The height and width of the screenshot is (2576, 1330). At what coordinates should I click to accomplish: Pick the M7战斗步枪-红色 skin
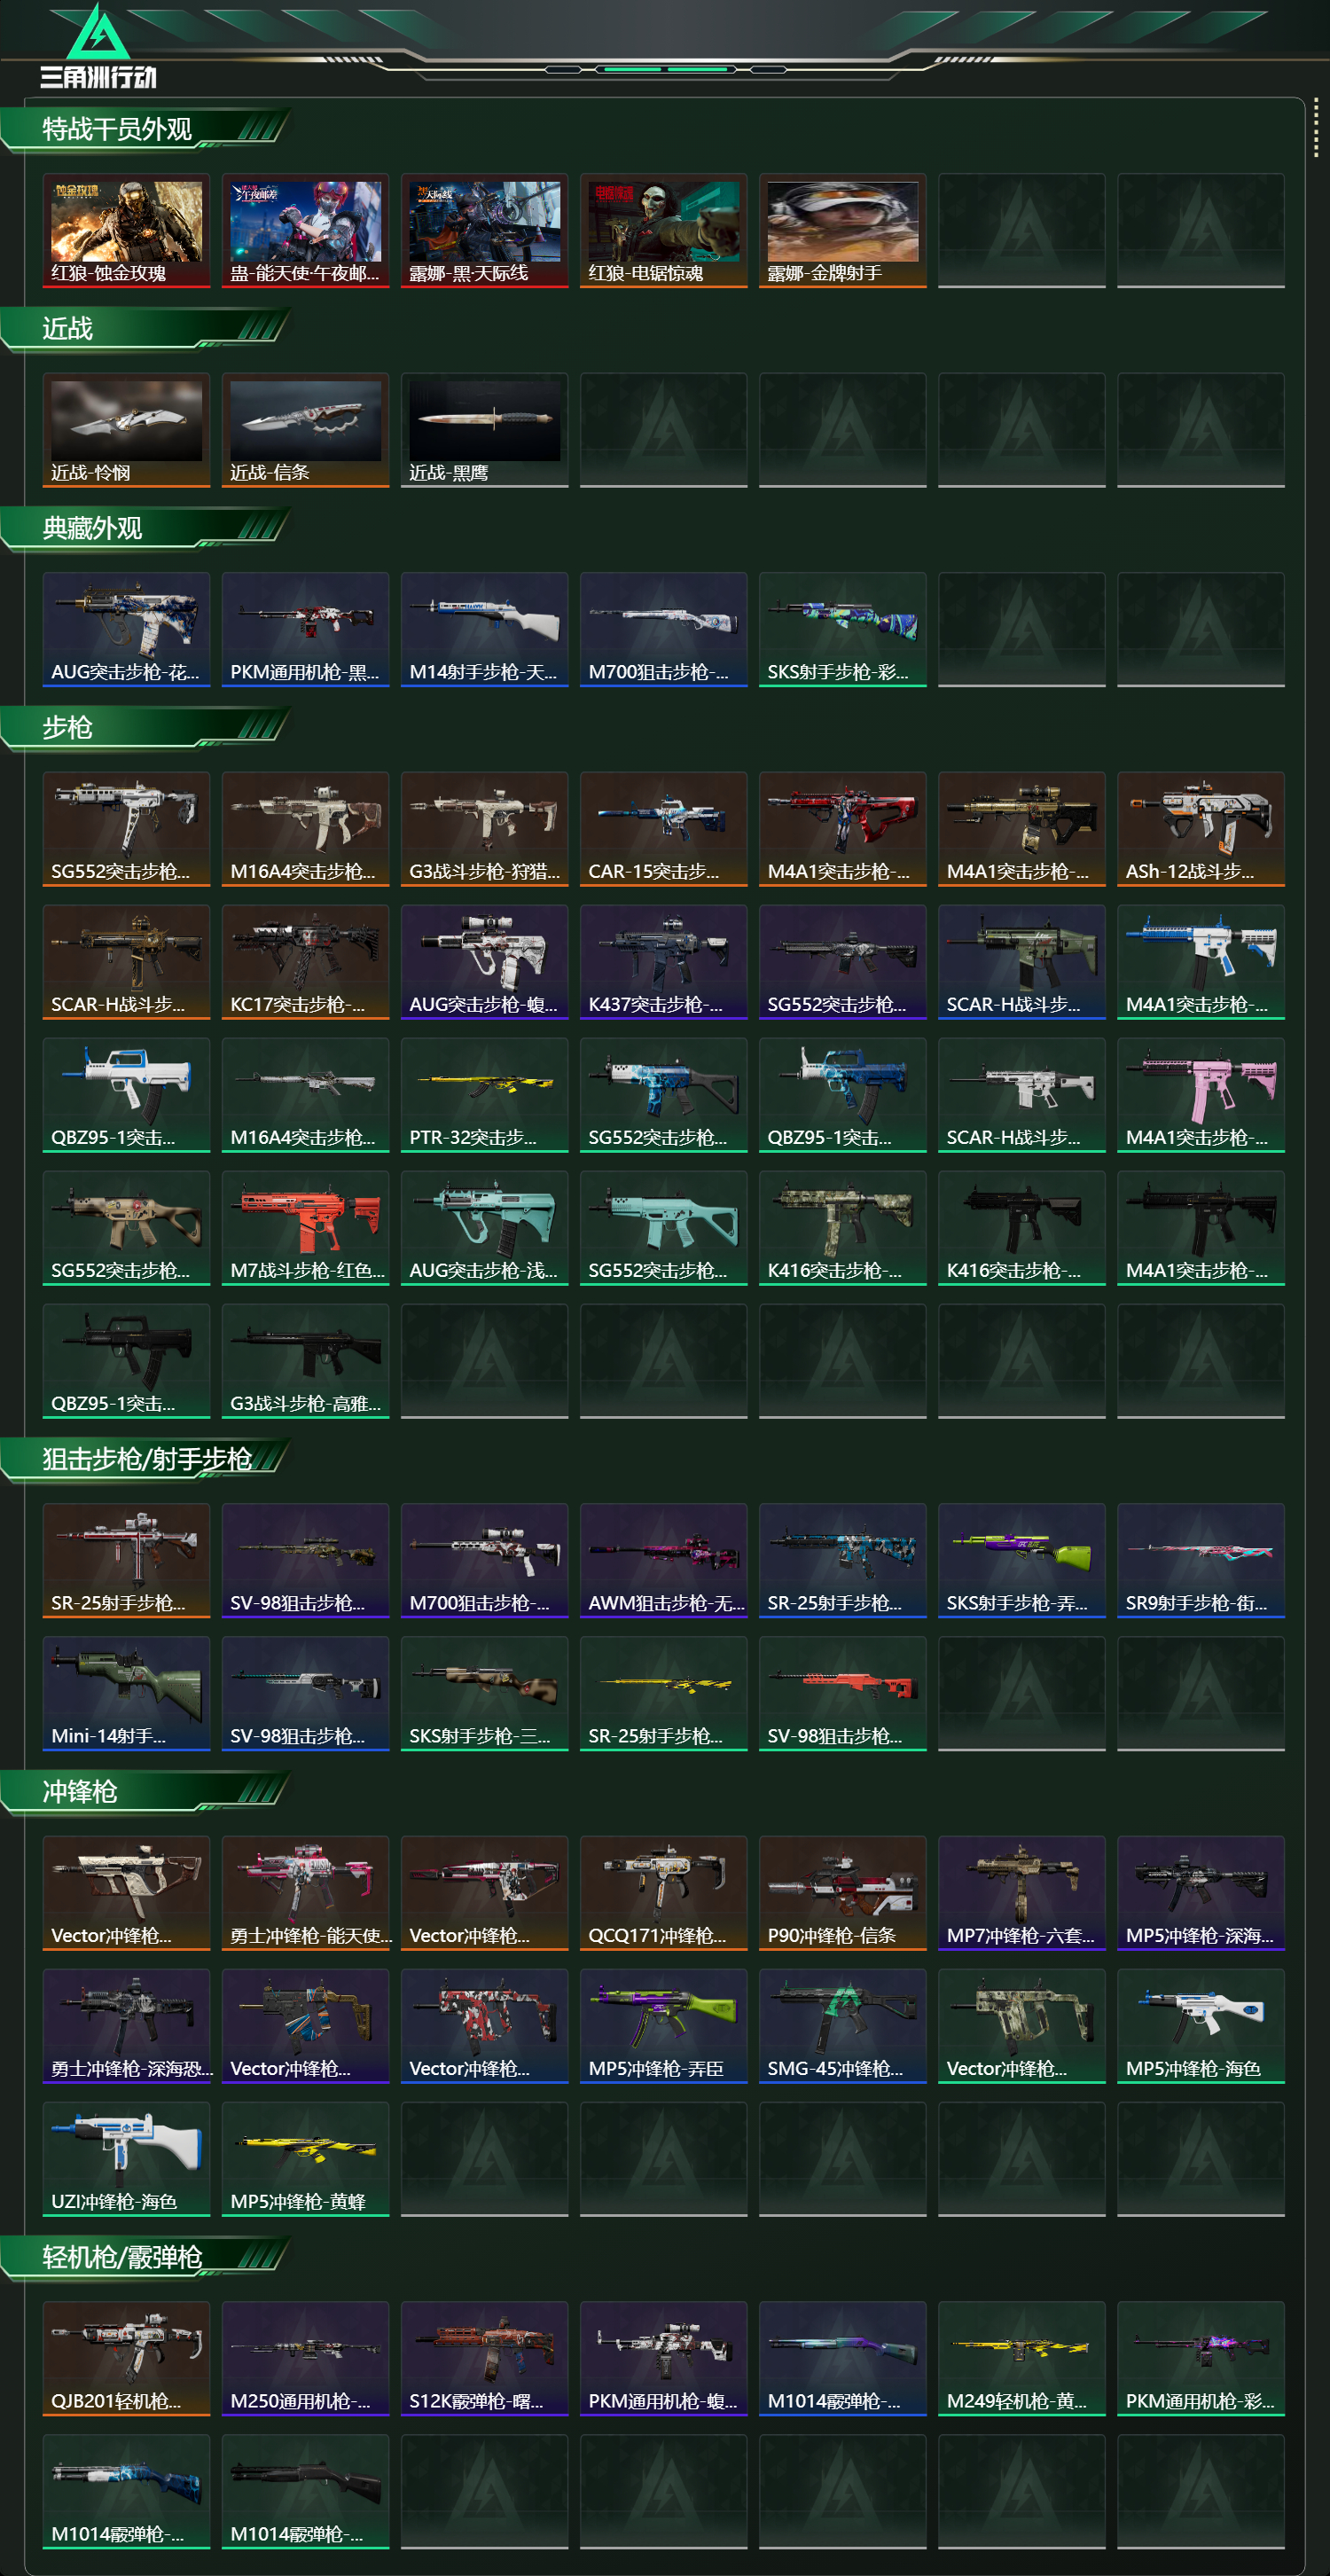pyautogui.click(x=305, y=1228)
